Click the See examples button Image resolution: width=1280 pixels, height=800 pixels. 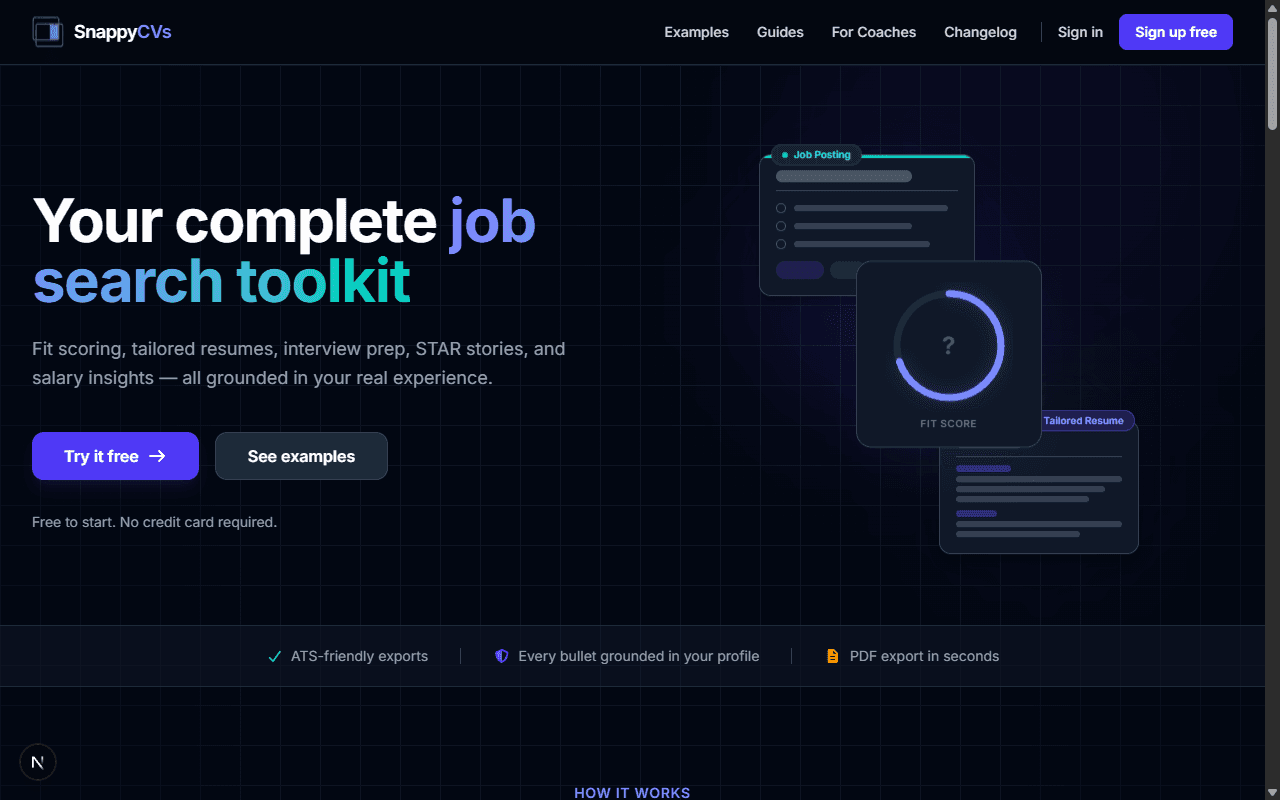(301, 456)
